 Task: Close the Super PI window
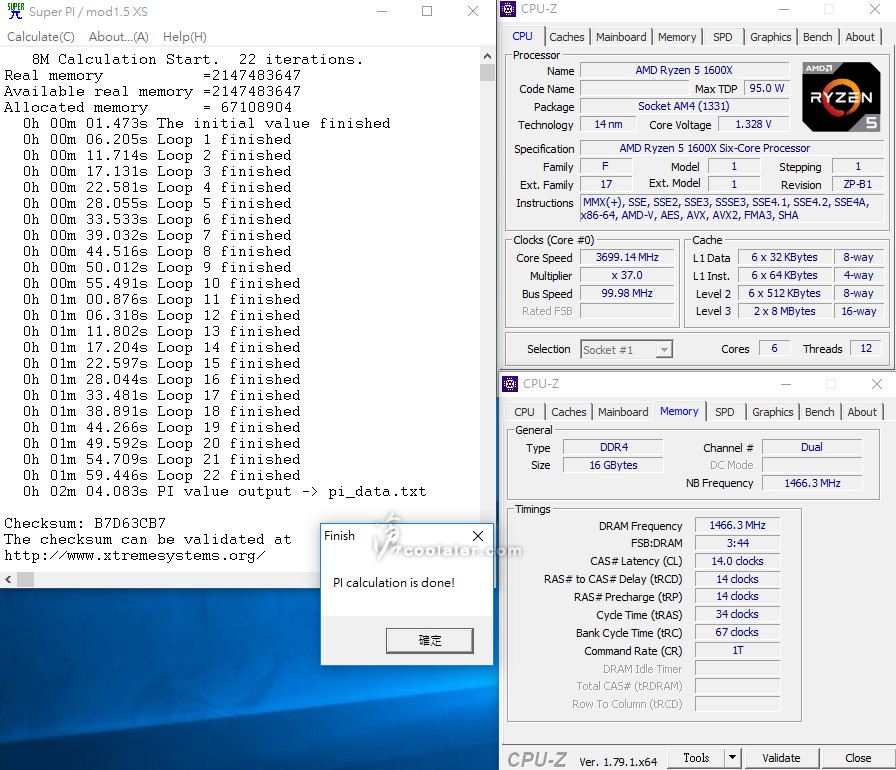[473, 11]
